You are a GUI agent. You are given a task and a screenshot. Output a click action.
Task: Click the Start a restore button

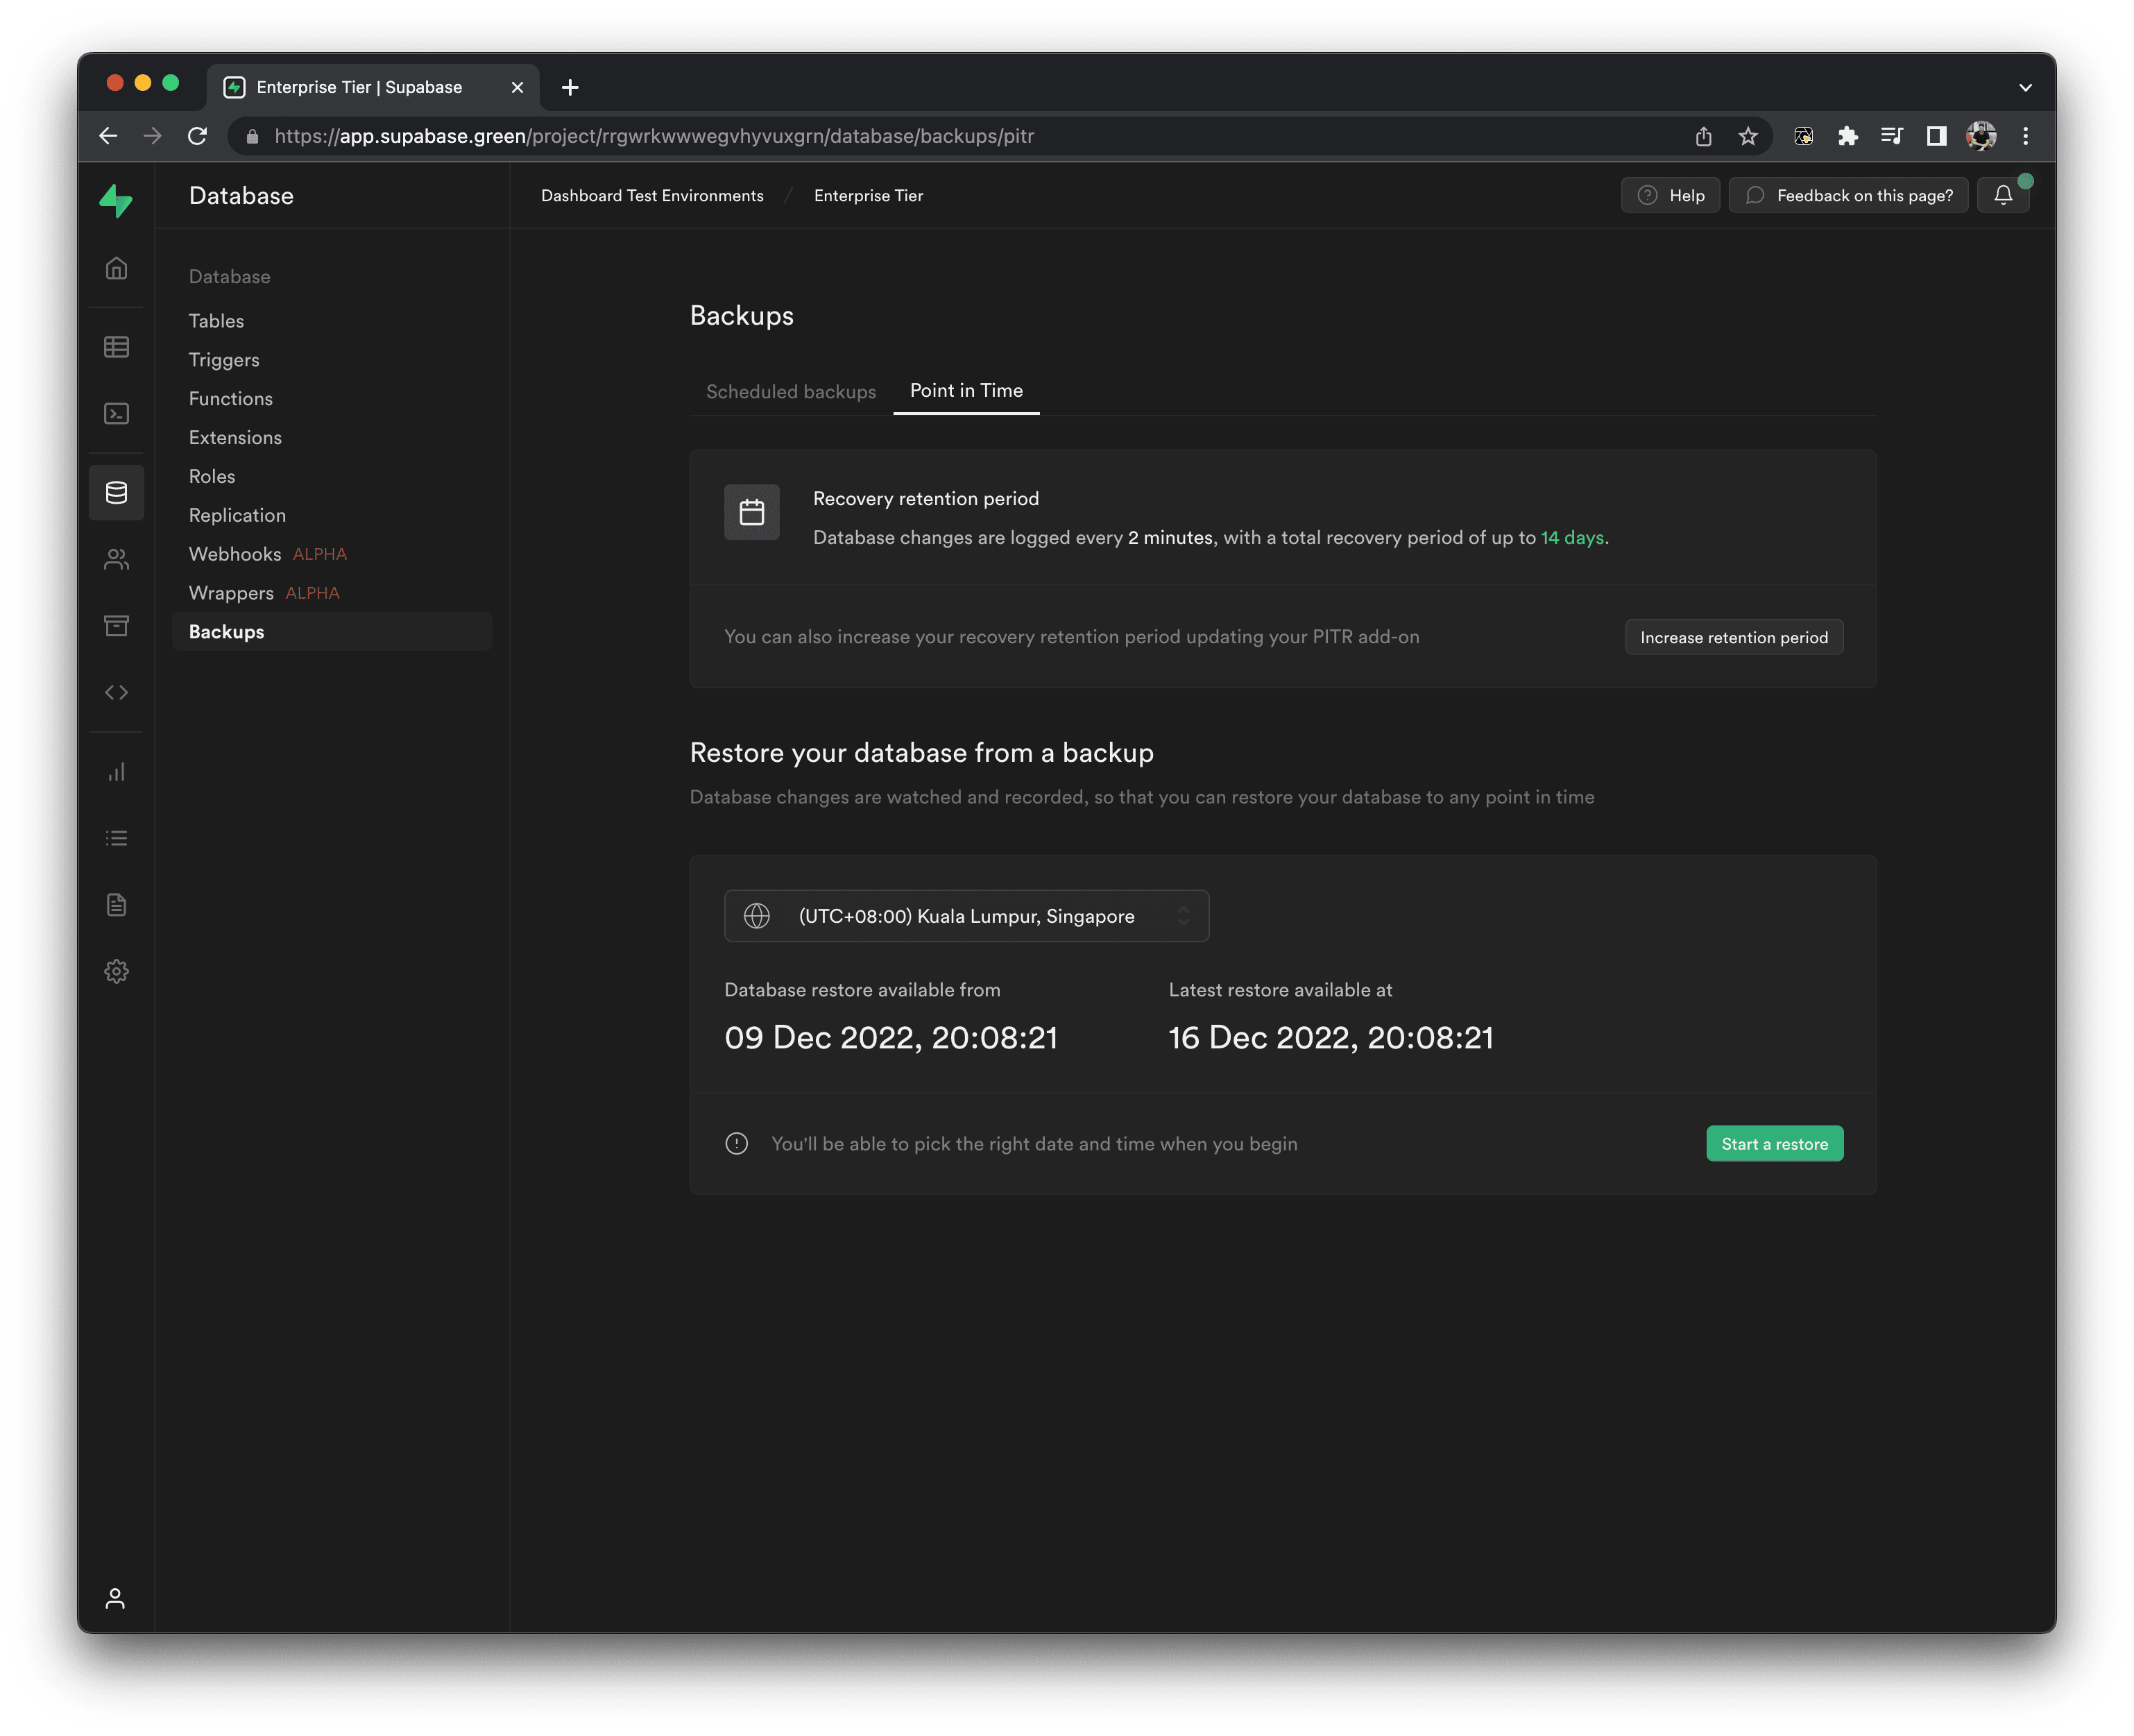[x=1774, y=1144]
